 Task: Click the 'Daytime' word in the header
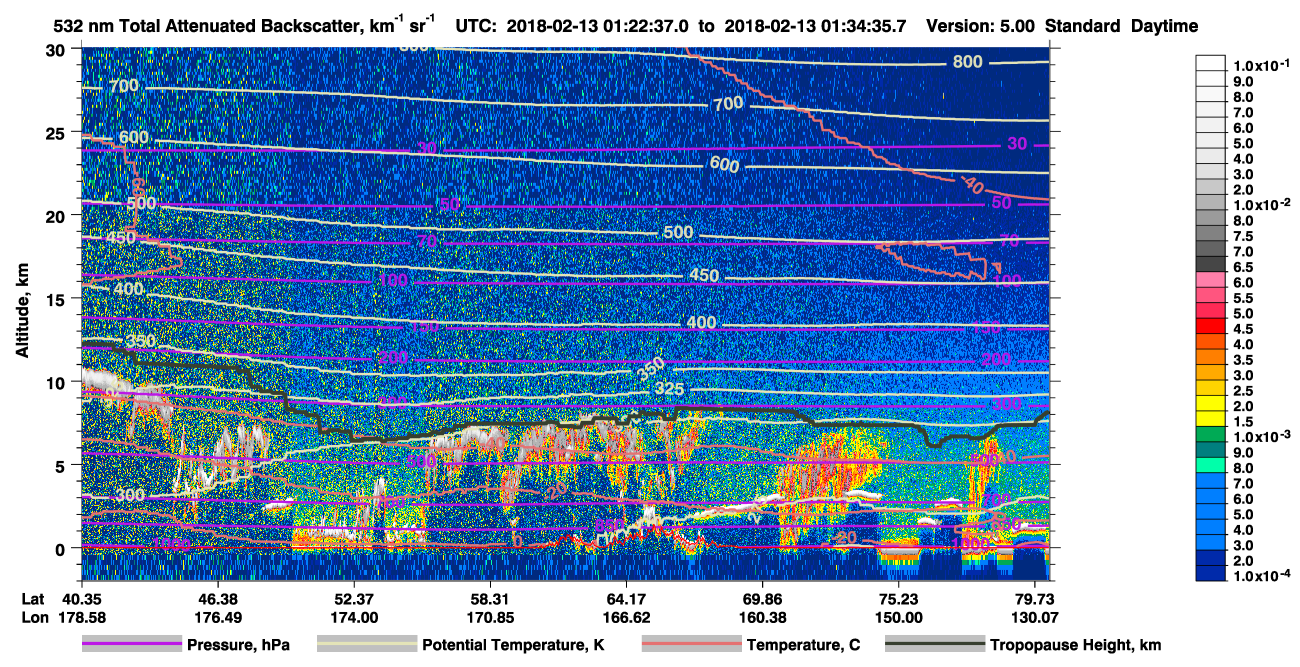tap(1164, 26)
